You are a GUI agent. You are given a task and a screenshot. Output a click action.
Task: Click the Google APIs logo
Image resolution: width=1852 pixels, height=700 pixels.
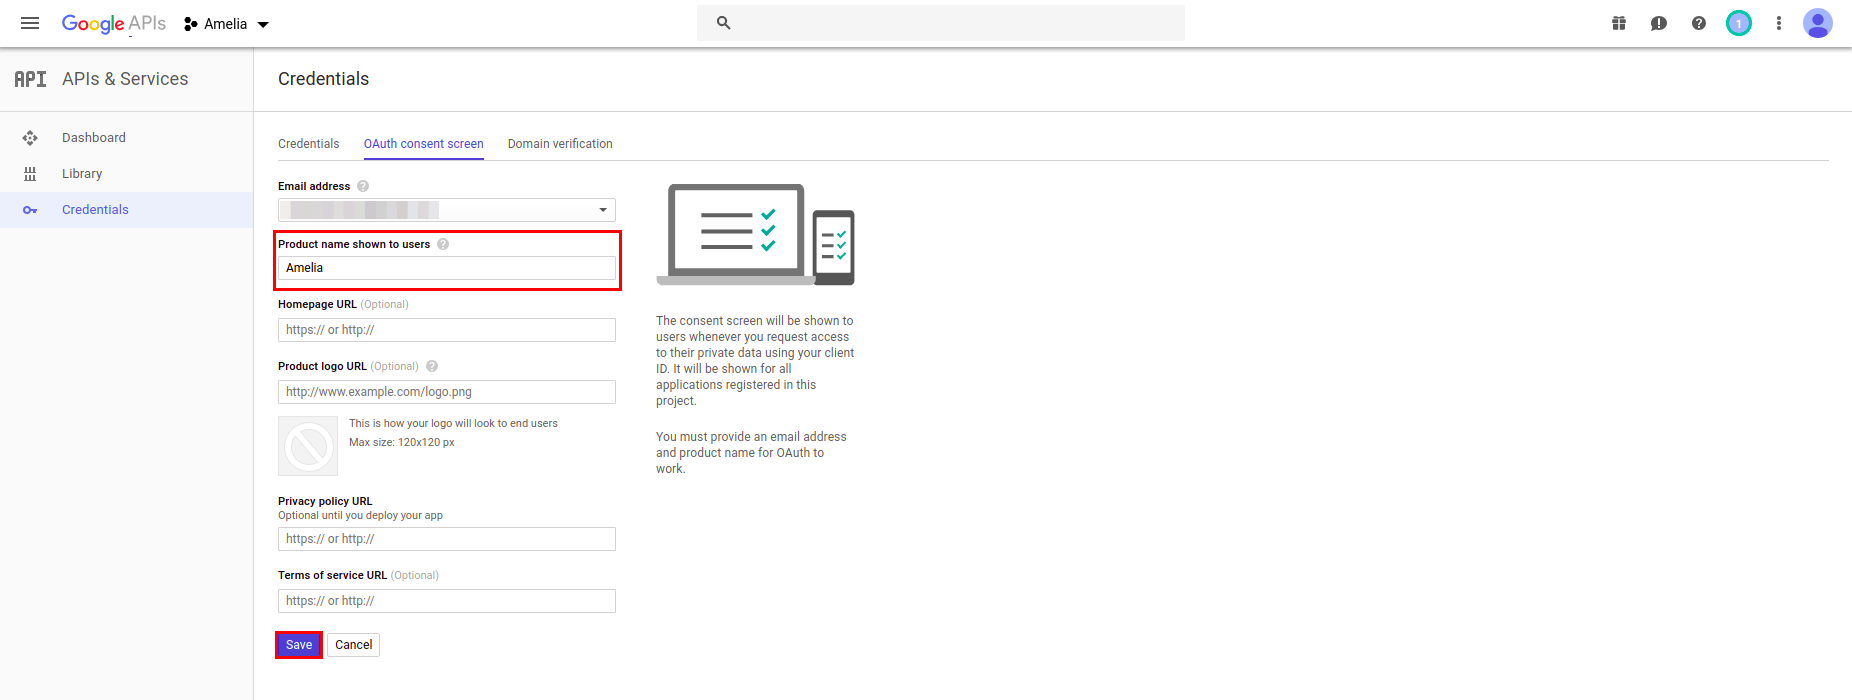pyautogui.click(x=114, y=23)
